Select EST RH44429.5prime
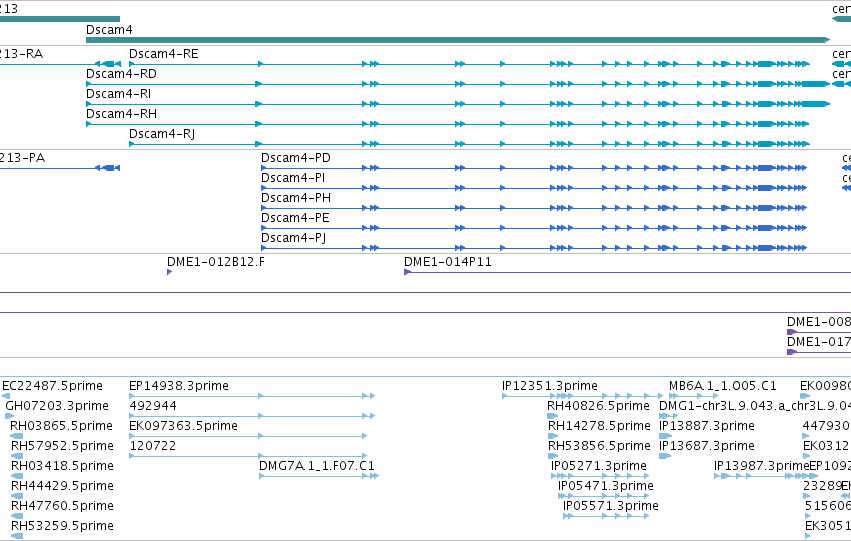The image size is (851, 541). [62, 486]
